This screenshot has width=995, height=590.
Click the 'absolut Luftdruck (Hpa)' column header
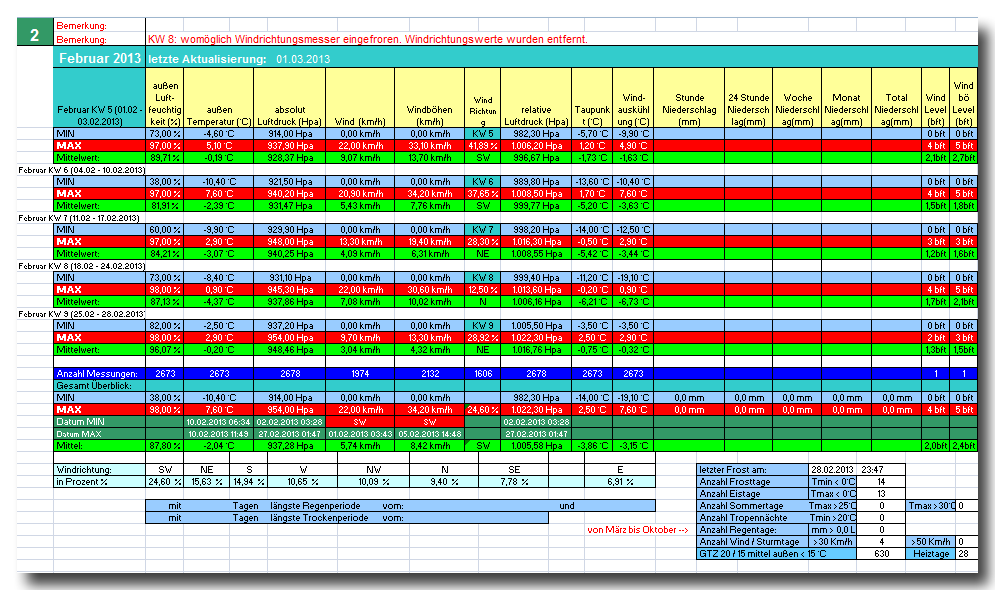(x=289, y=98)
